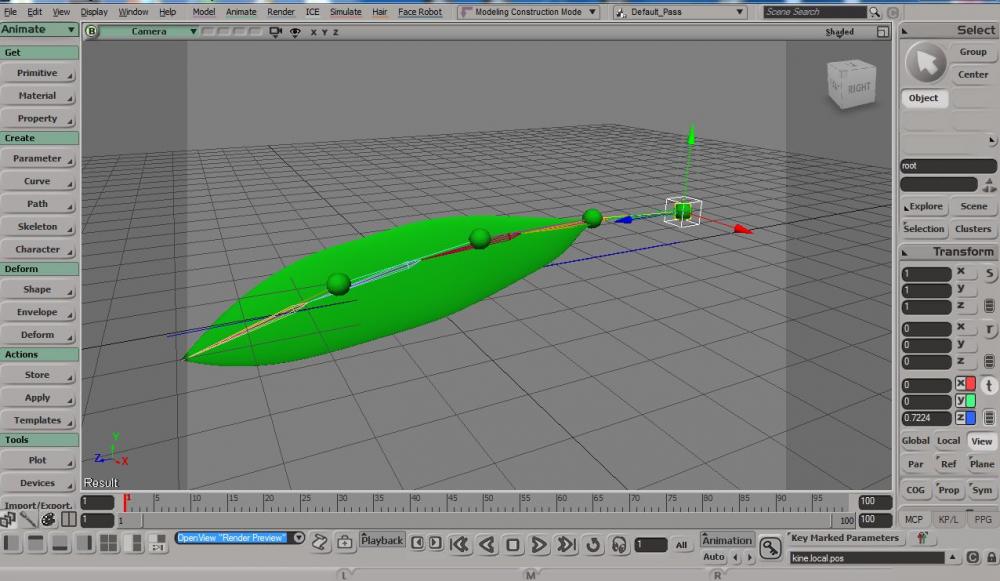
Task: Click the viewport maximize icon
Action: click(883, 31)
